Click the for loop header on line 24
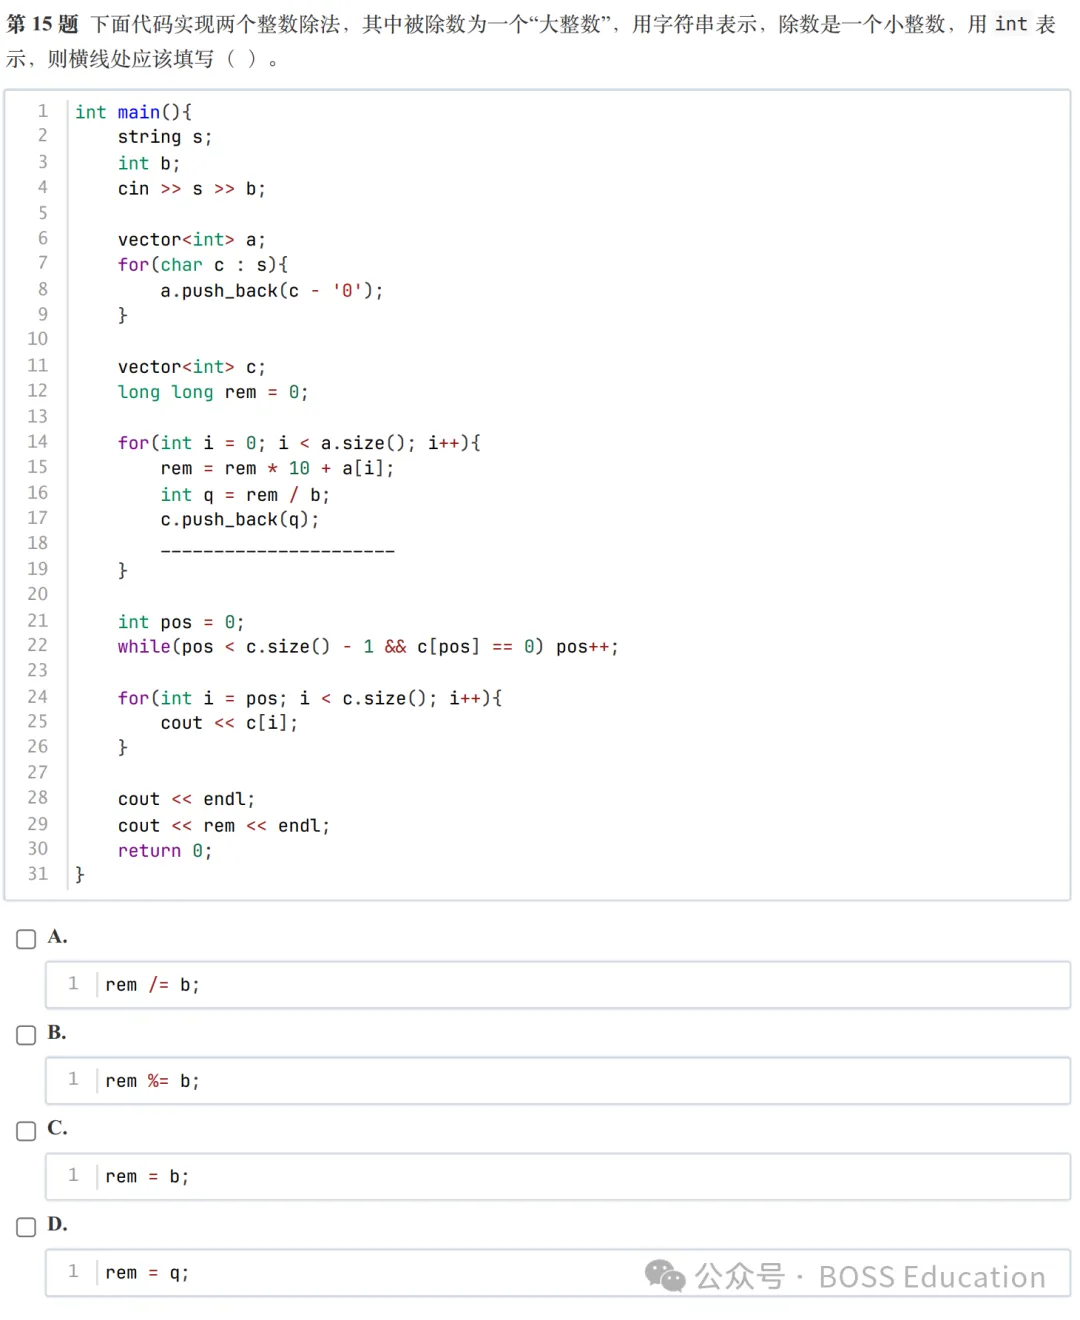 tap(310, 698)
